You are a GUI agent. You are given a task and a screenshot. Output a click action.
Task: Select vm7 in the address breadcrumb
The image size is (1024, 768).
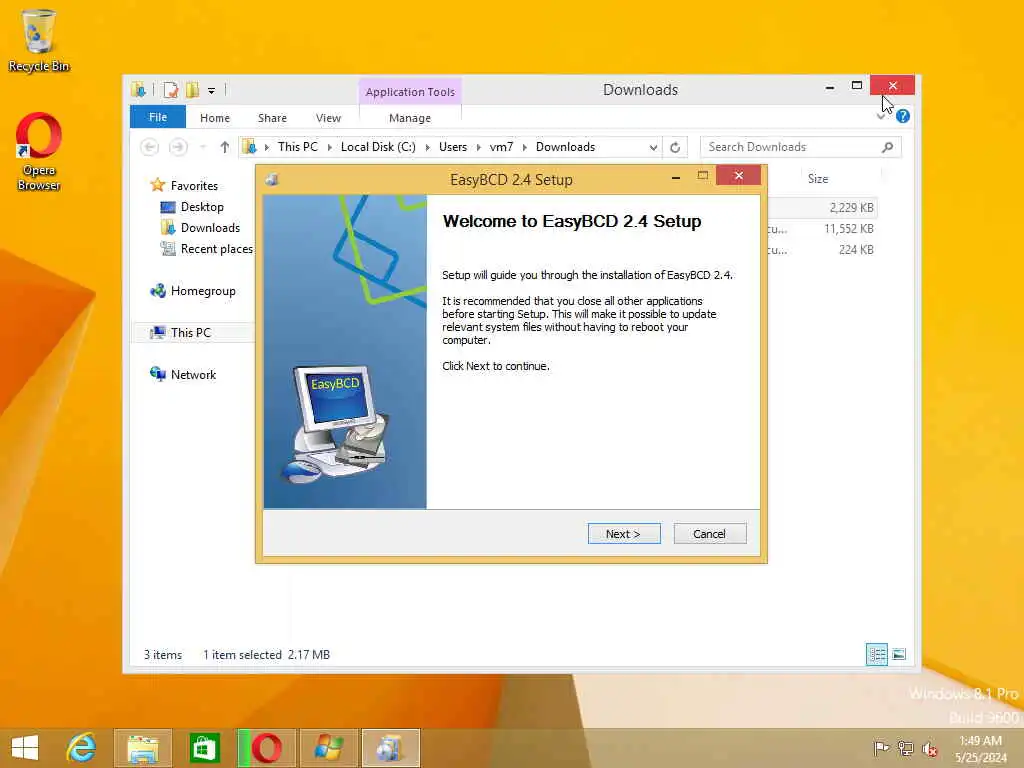coord(502,147)
